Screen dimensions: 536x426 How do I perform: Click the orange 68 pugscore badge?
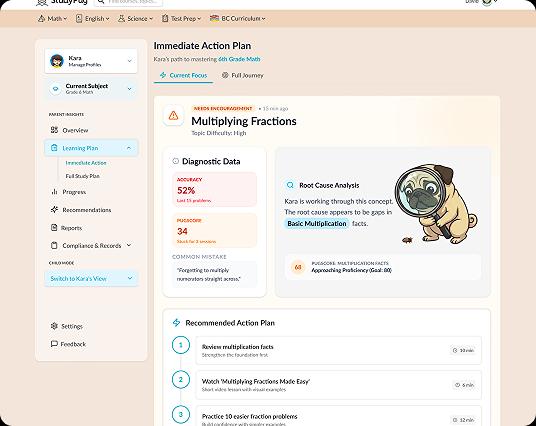(x=298, y=267)
